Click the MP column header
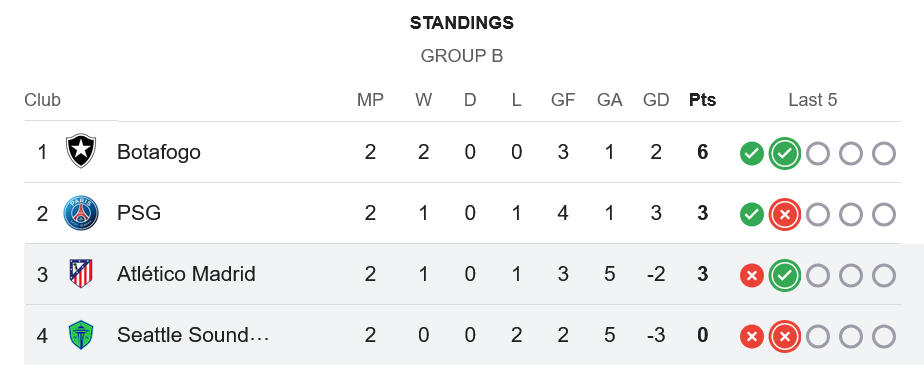Image resolution: width=924 pixels, height=382 pixels. tap(370, 100)
